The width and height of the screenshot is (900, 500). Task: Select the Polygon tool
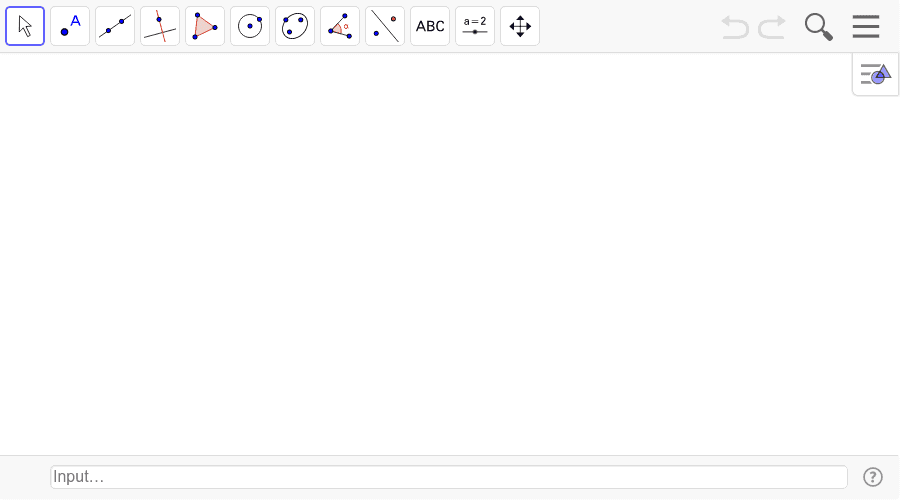(x=205, y=26)
